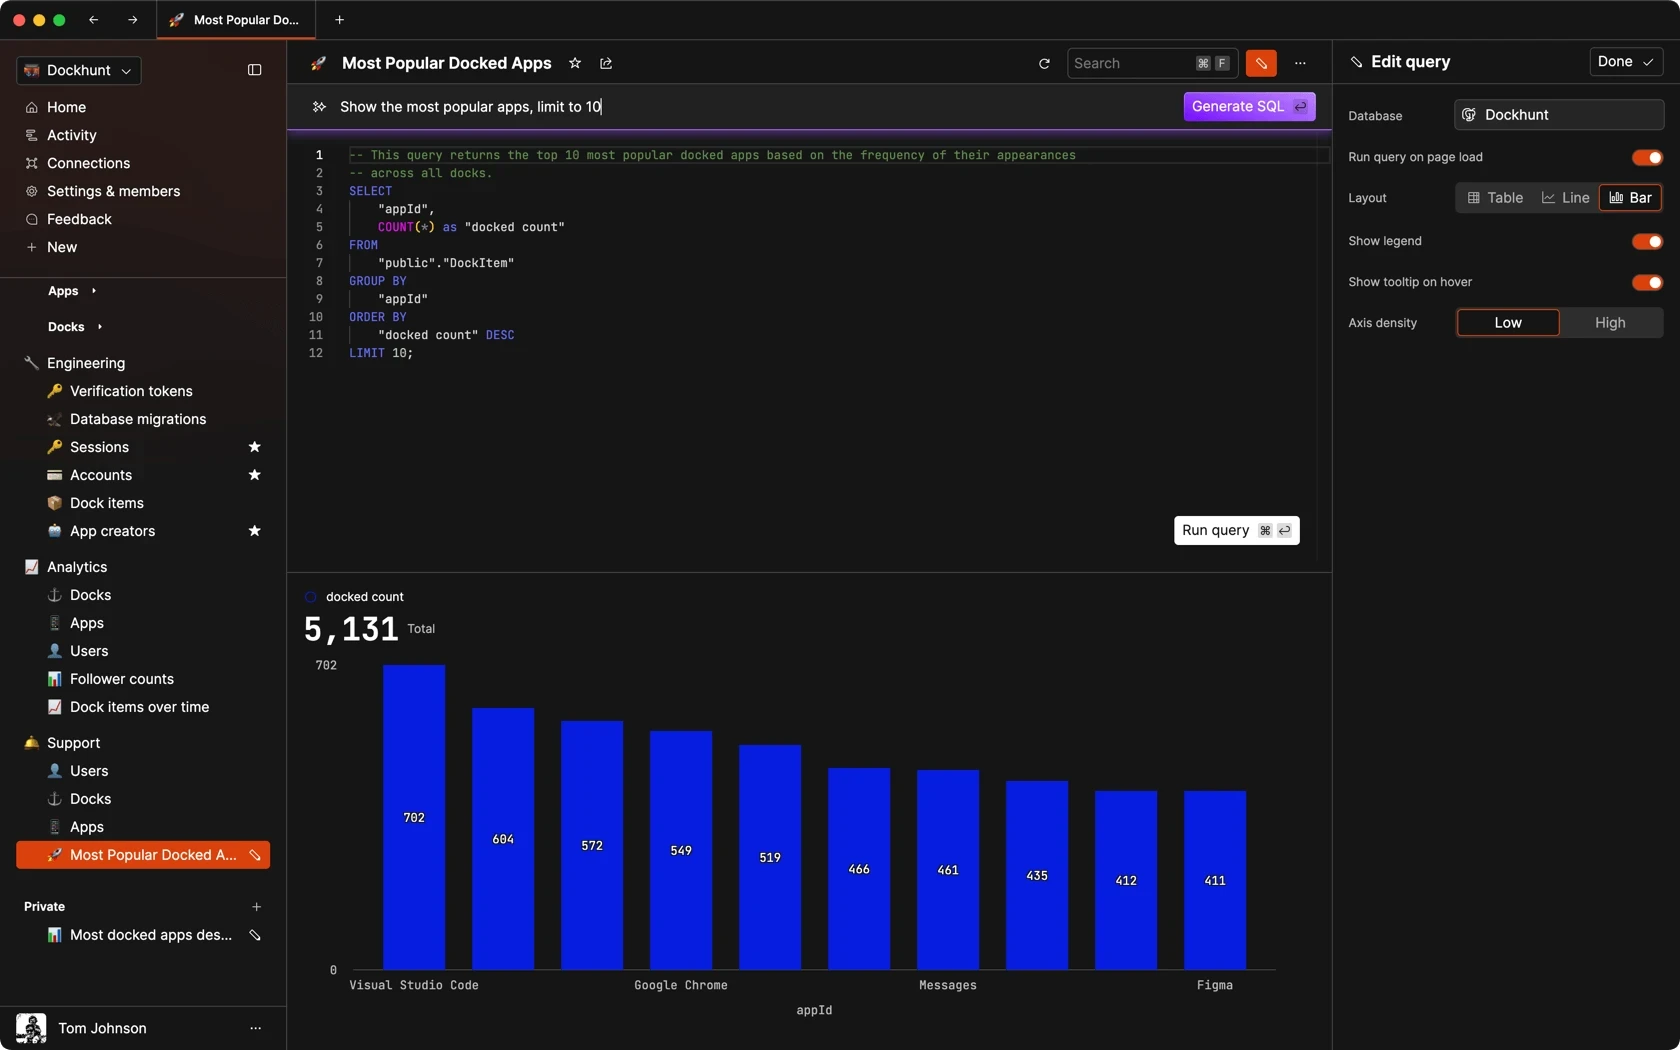Disable the Show legend switch
1680x1050 pixels.
click(1647, 241)
